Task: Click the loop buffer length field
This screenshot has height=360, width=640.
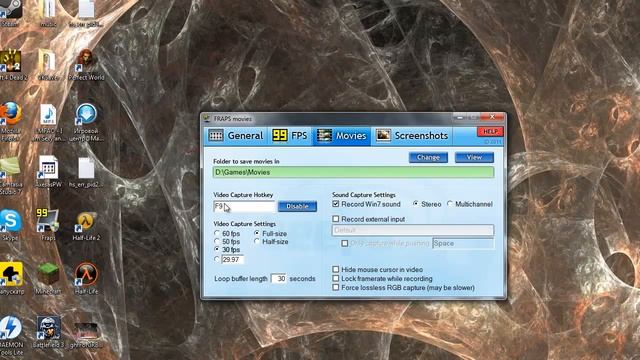Action: [278, 279]
